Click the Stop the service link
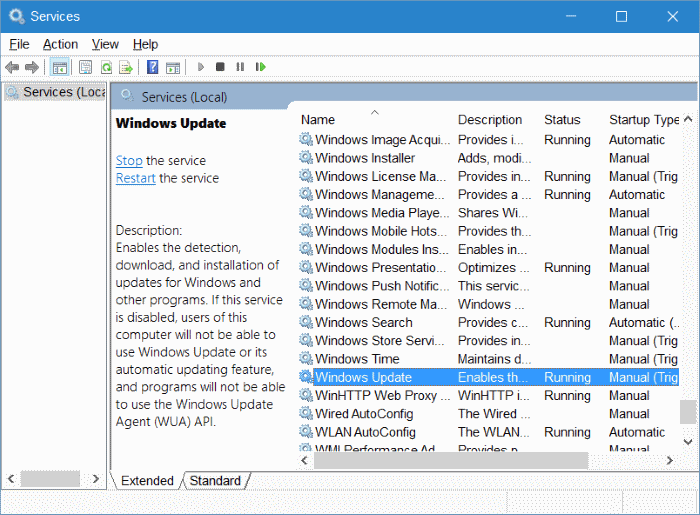Viewport: 700px width, 515px height. tap(129, 161)
